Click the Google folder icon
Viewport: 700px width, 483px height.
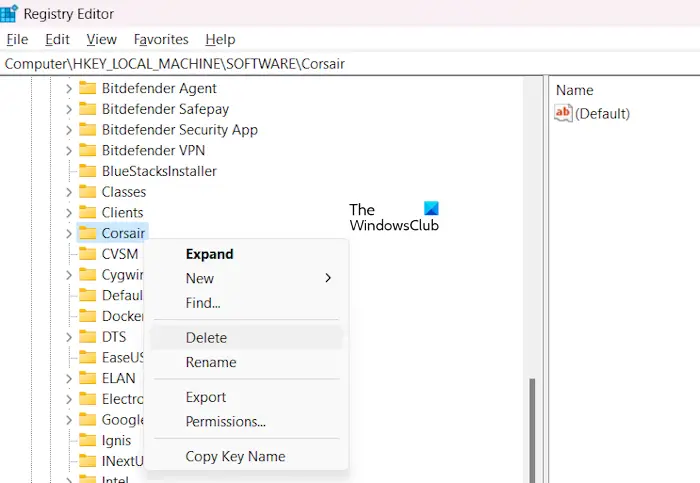[x=88, y=419]
